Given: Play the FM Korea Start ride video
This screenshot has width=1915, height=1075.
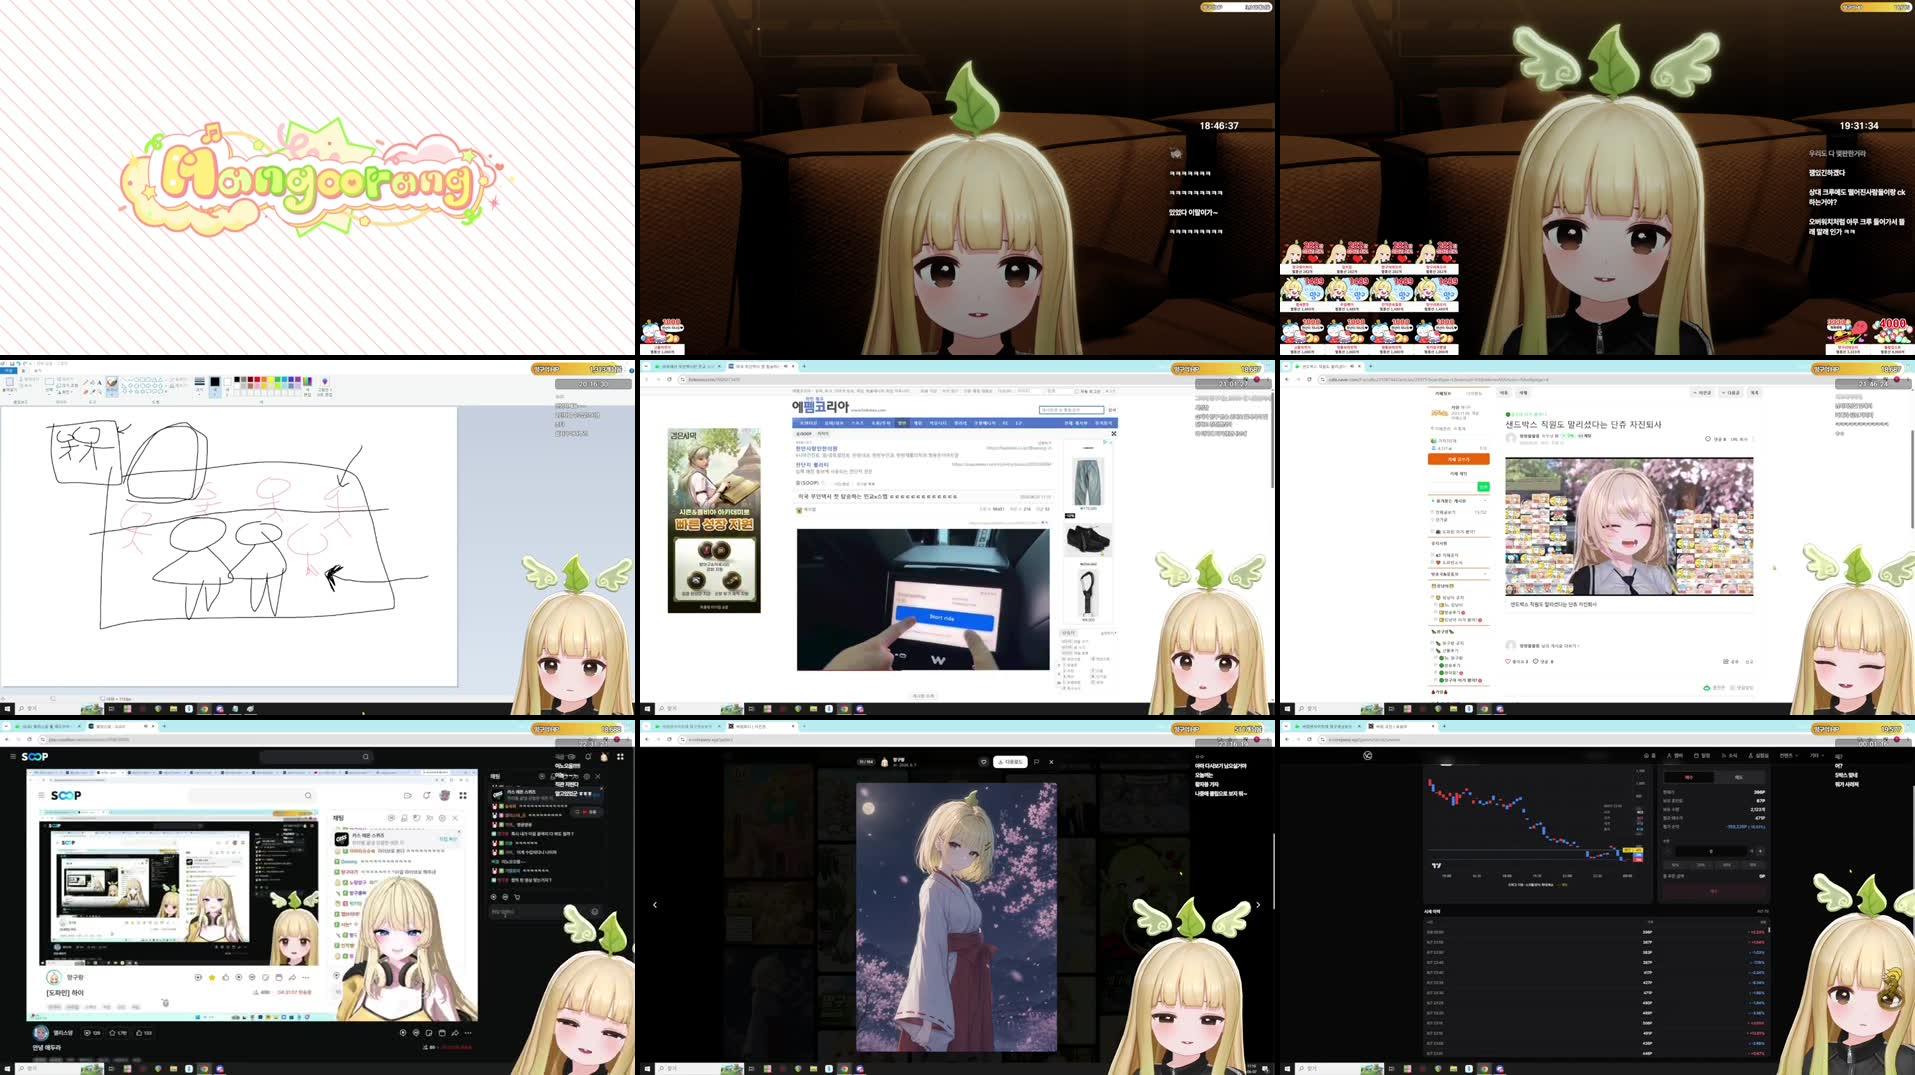Looking at the screenshot, I should tap(923, 599).
